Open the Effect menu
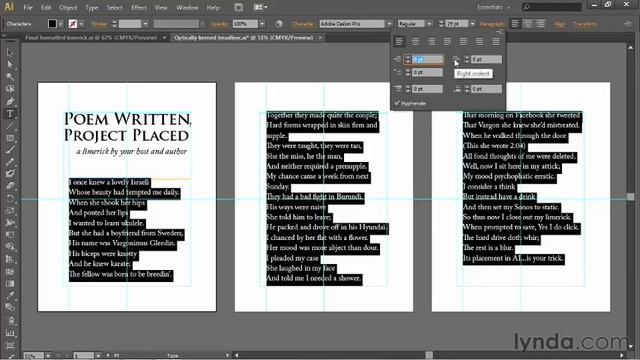 pos(139,7)
